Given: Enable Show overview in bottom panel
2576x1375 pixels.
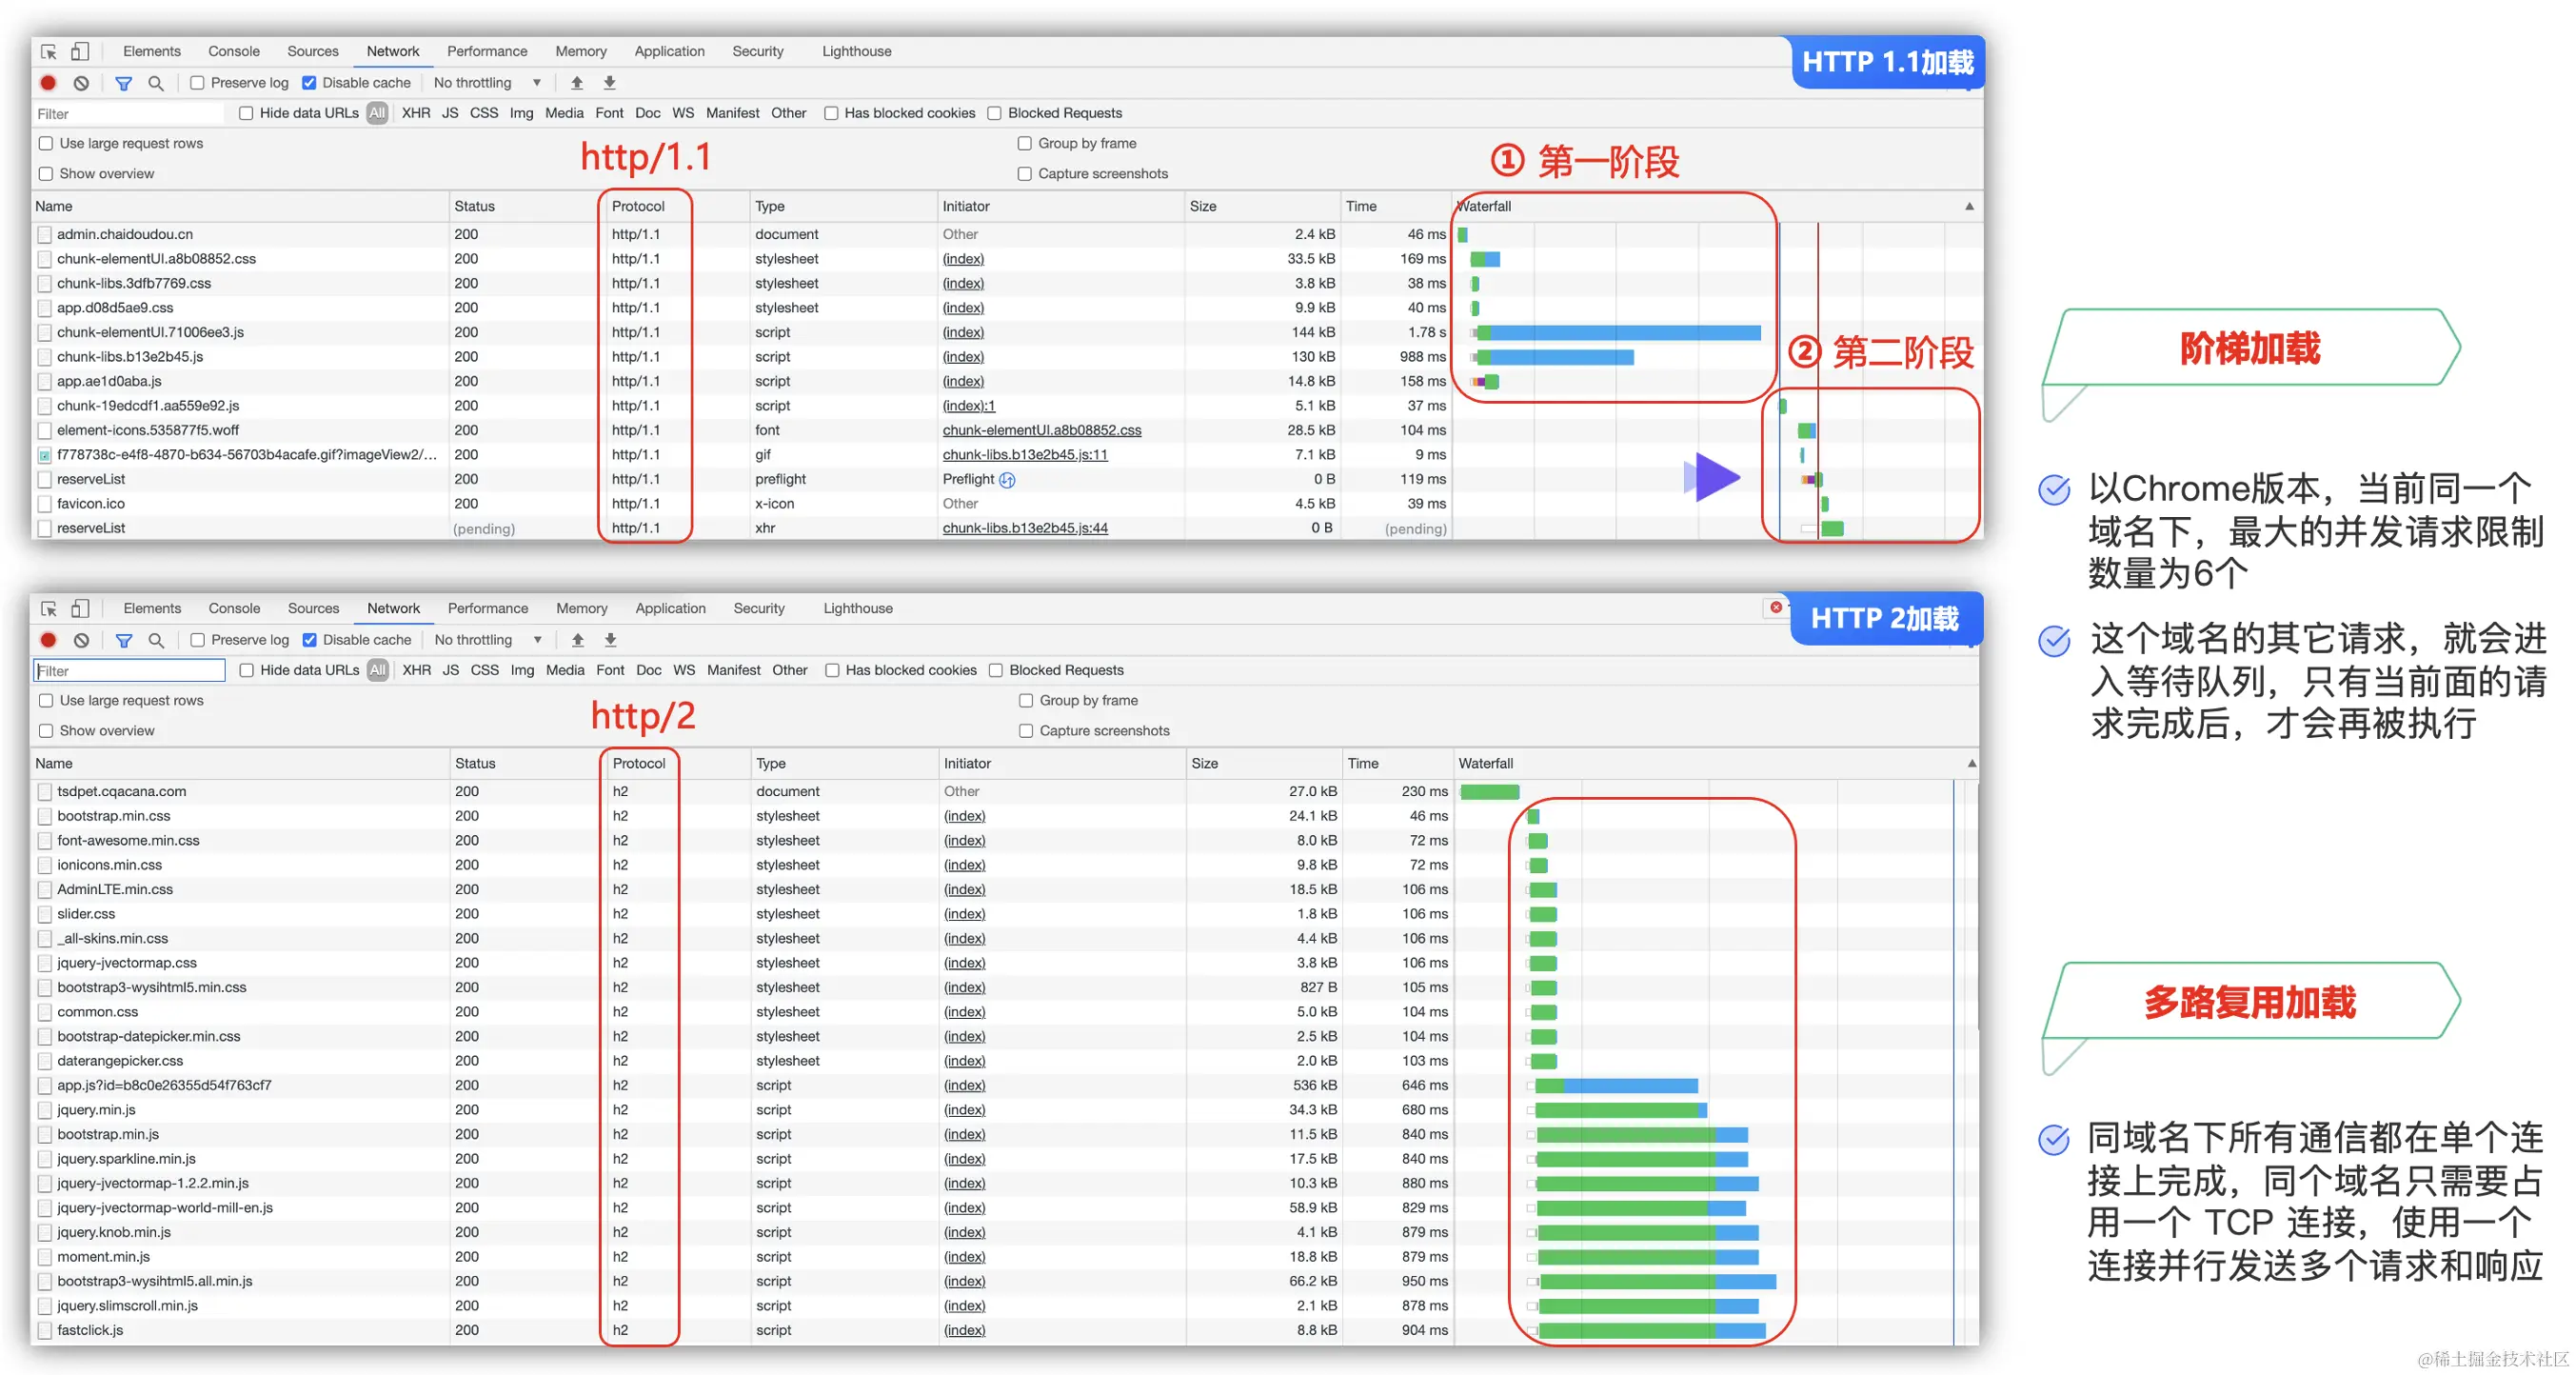Looking at the screenshot, I should click(46, 731).
